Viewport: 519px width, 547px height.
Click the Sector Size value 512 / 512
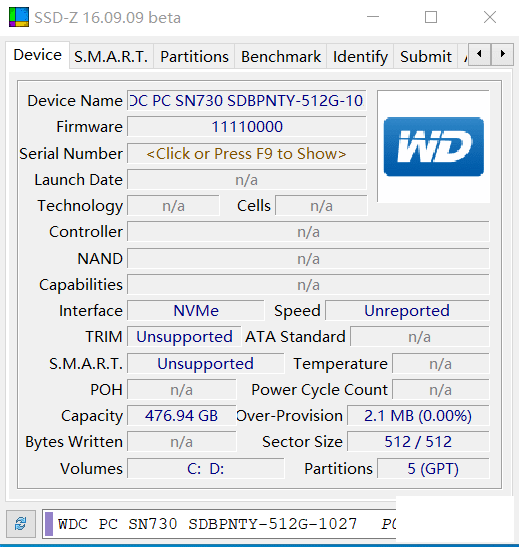418,442
